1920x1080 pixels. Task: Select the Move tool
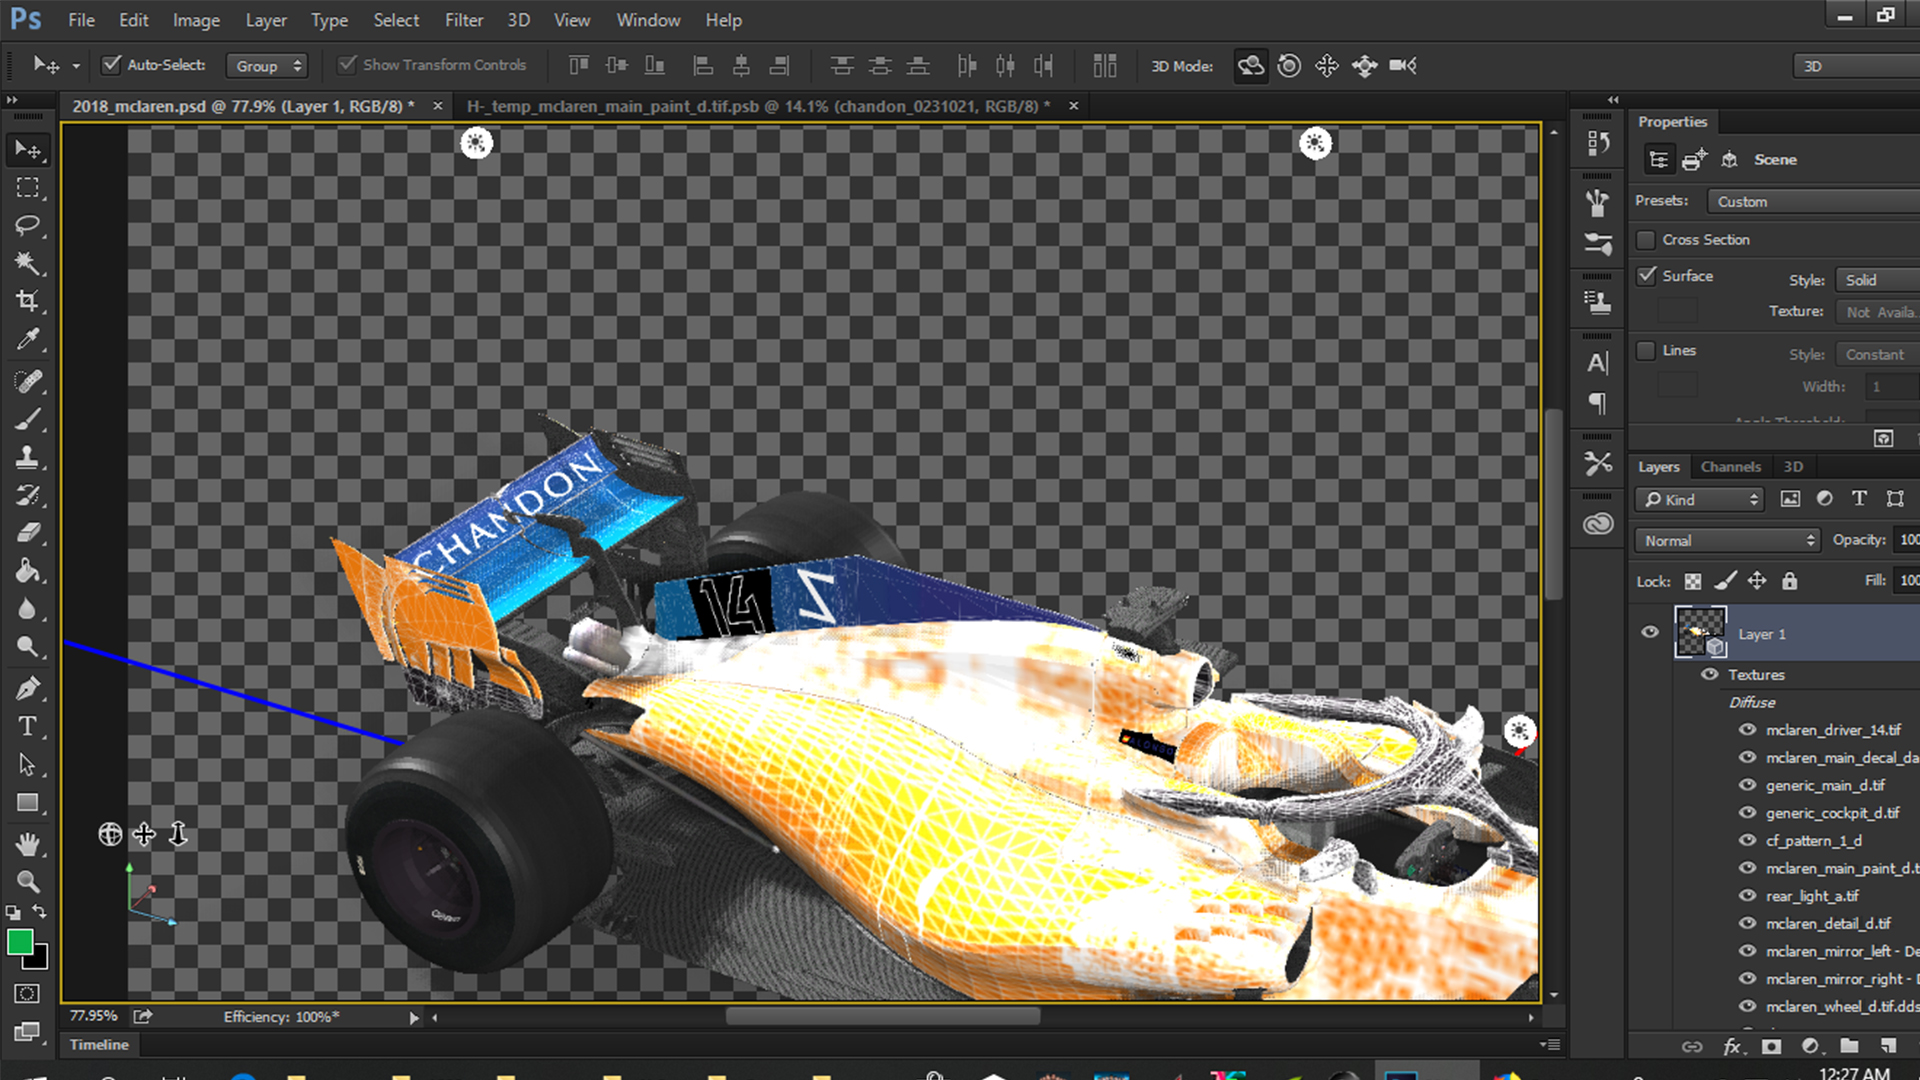click(27, 150)
